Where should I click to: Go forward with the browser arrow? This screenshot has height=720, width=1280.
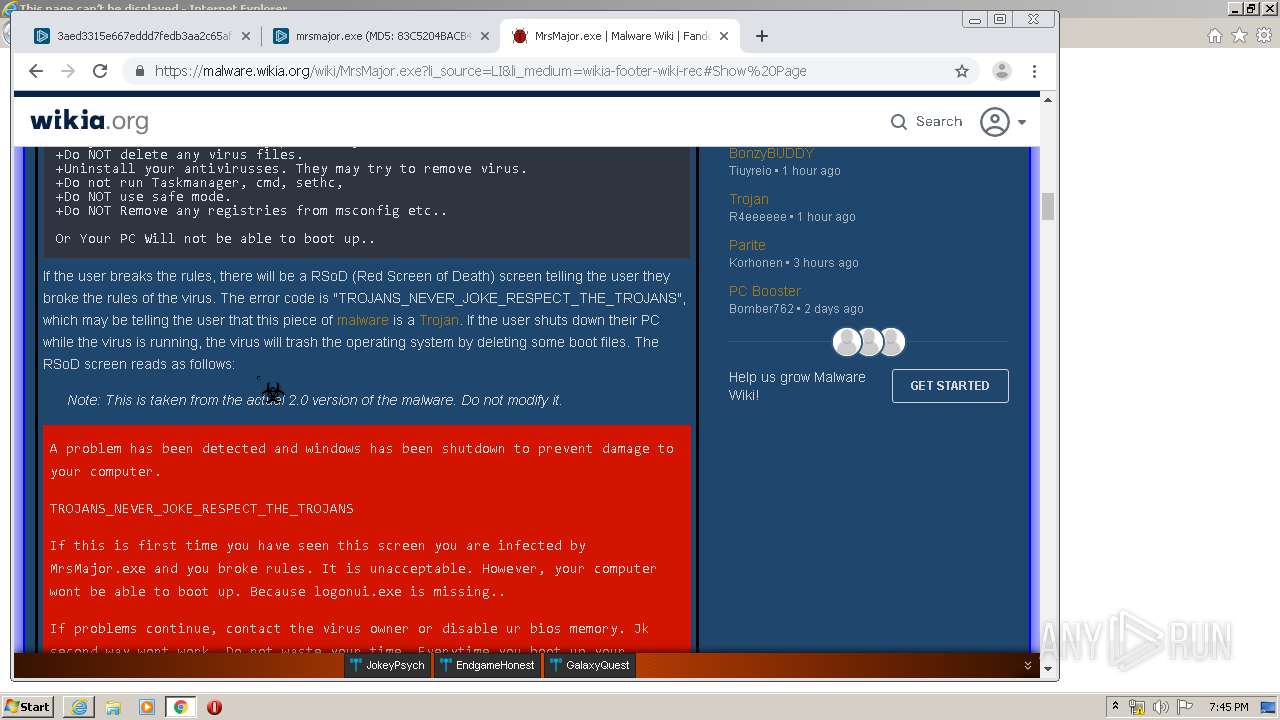68,71
